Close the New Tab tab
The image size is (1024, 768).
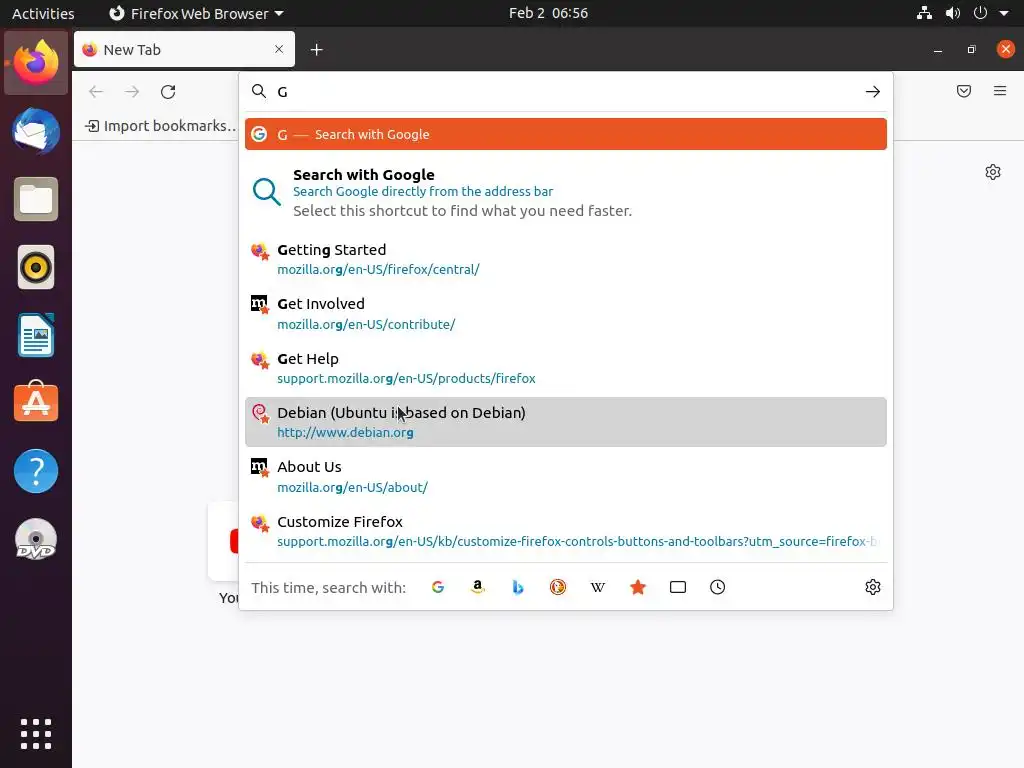[x=279, y=49]
